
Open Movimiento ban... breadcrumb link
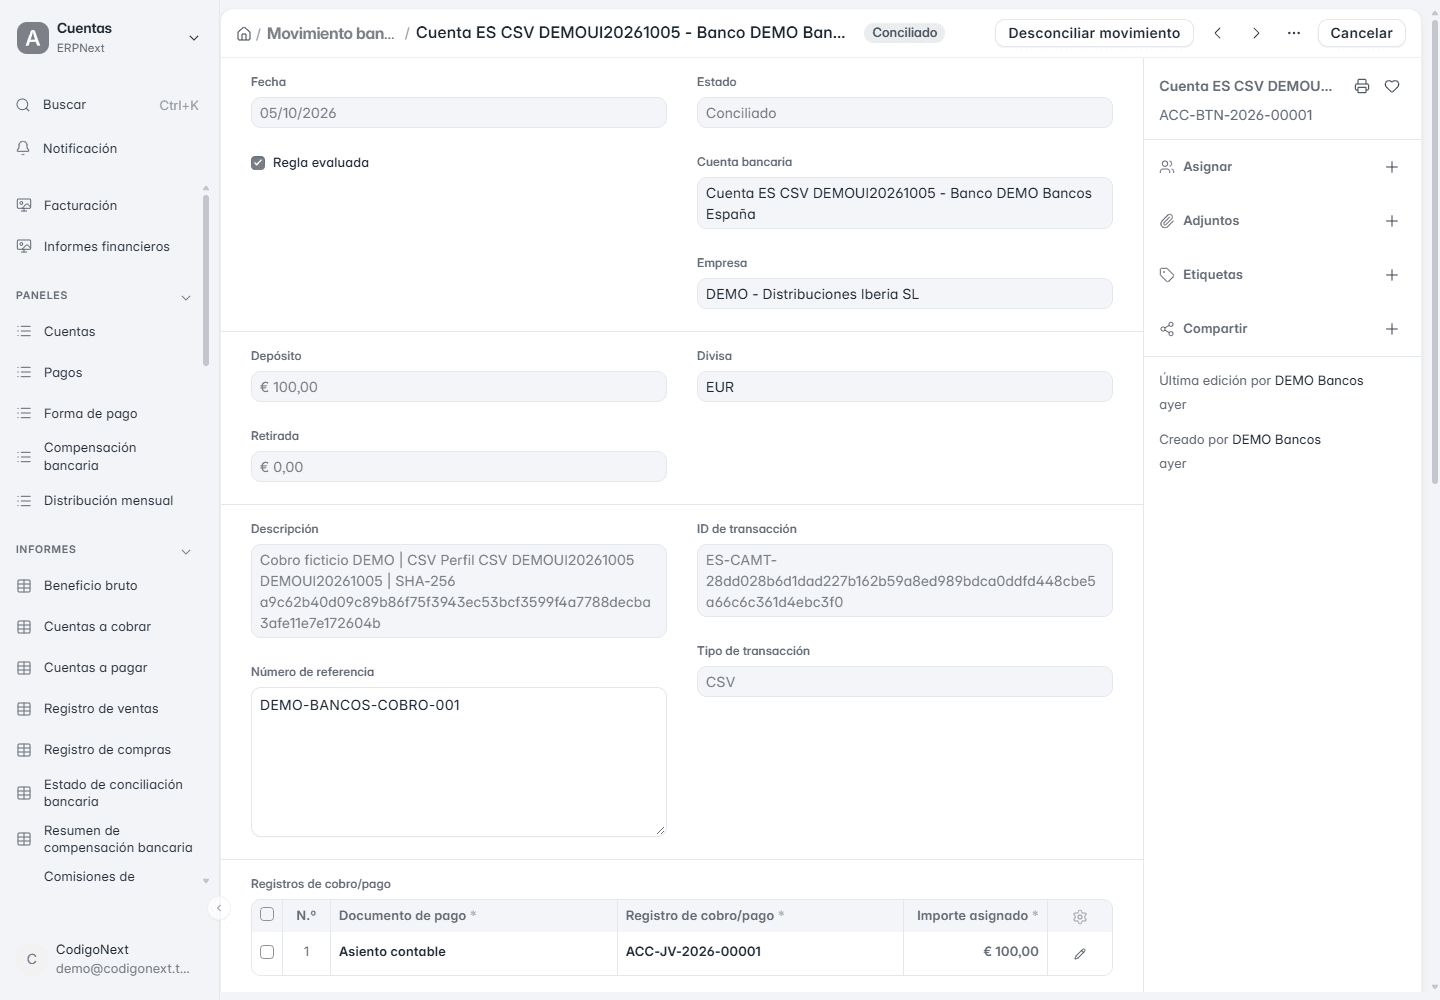pyautogui.click(x=331, y=34)
